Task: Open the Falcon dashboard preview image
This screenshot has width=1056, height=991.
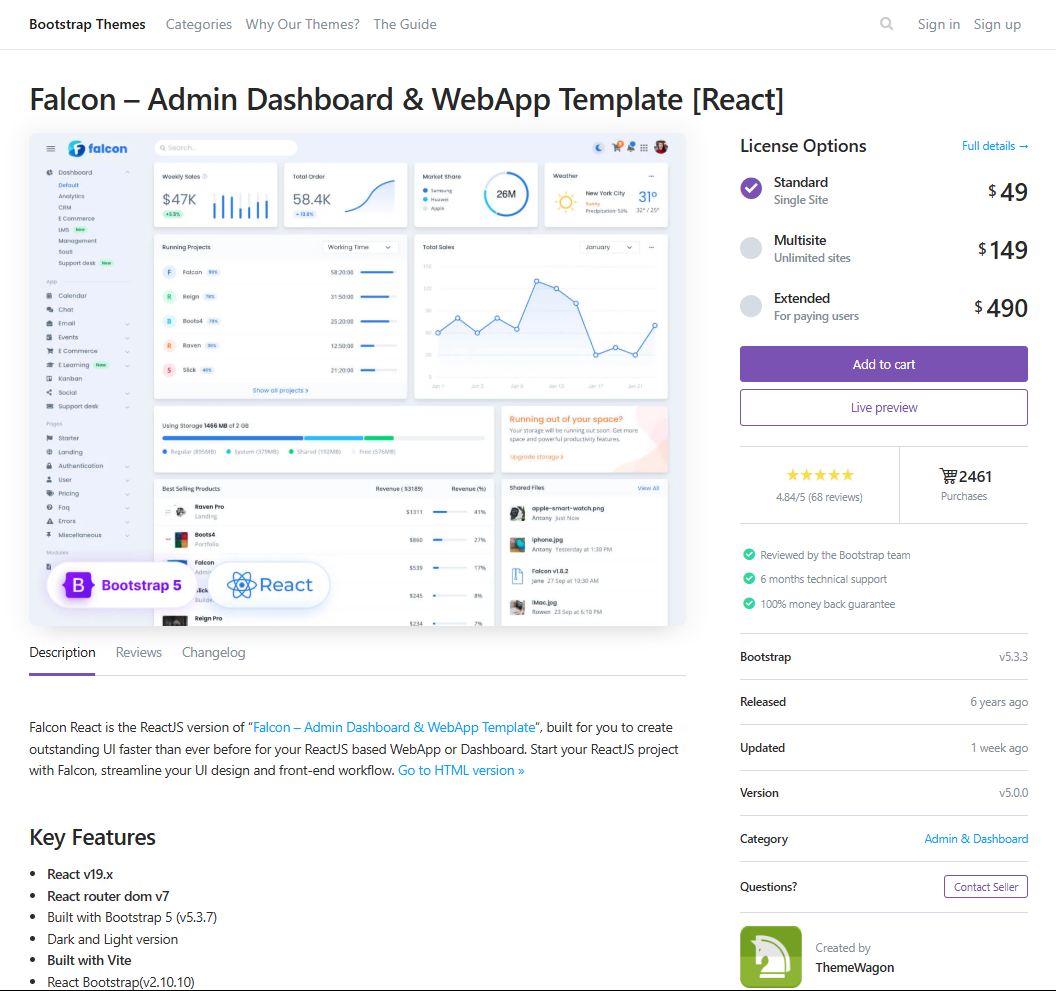Action: click(x=358, y=379)
